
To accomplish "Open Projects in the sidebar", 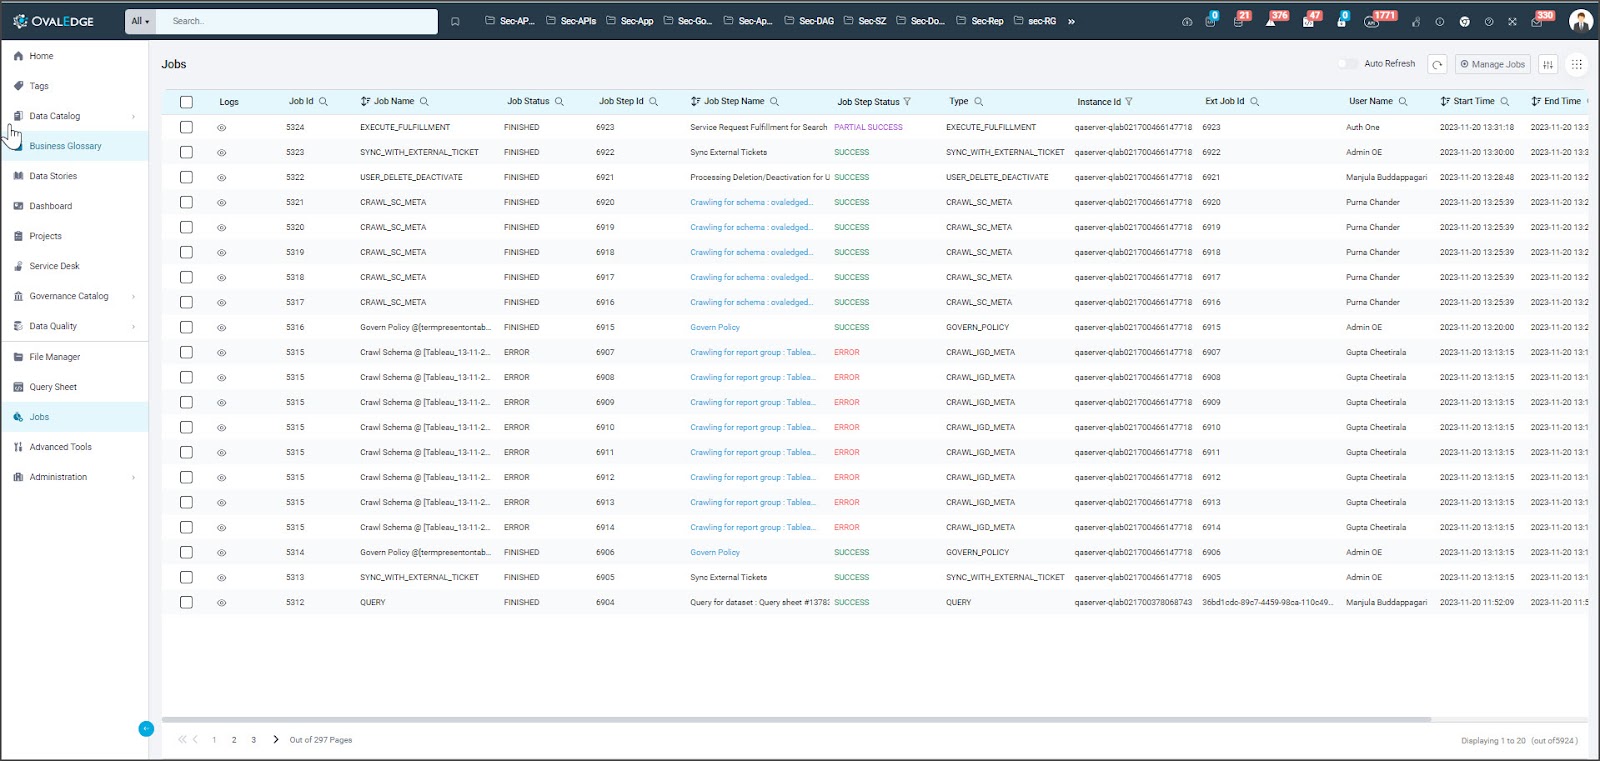I will click(45, 236).
